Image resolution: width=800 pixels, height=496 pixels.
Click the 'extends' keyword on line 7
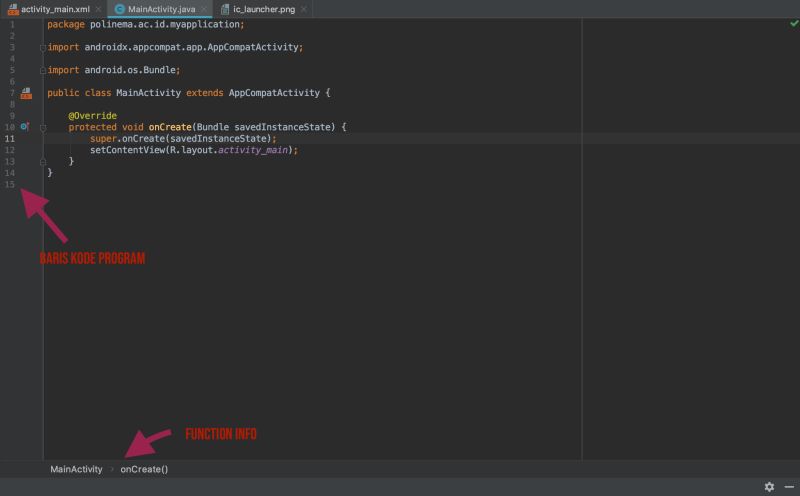click(205, 93)
